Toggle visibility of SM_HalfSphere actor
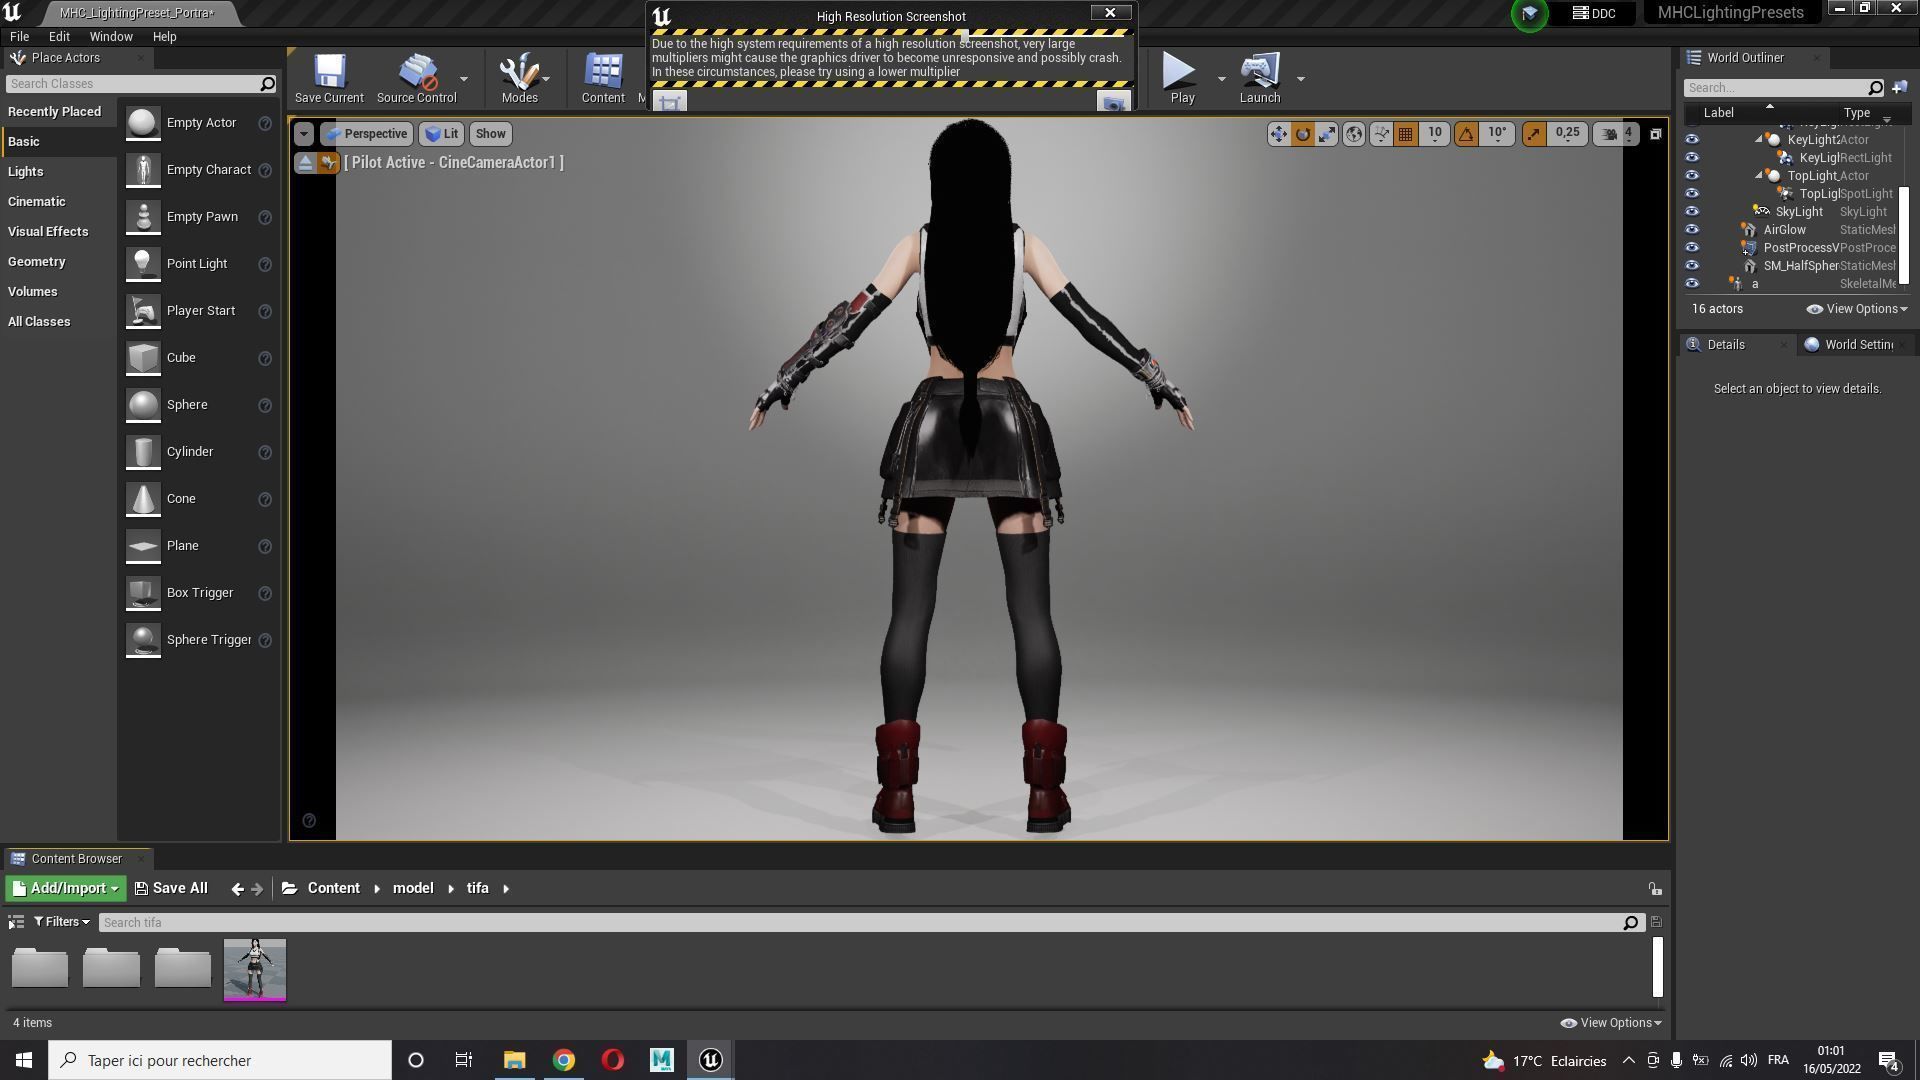 (1692, 266)
